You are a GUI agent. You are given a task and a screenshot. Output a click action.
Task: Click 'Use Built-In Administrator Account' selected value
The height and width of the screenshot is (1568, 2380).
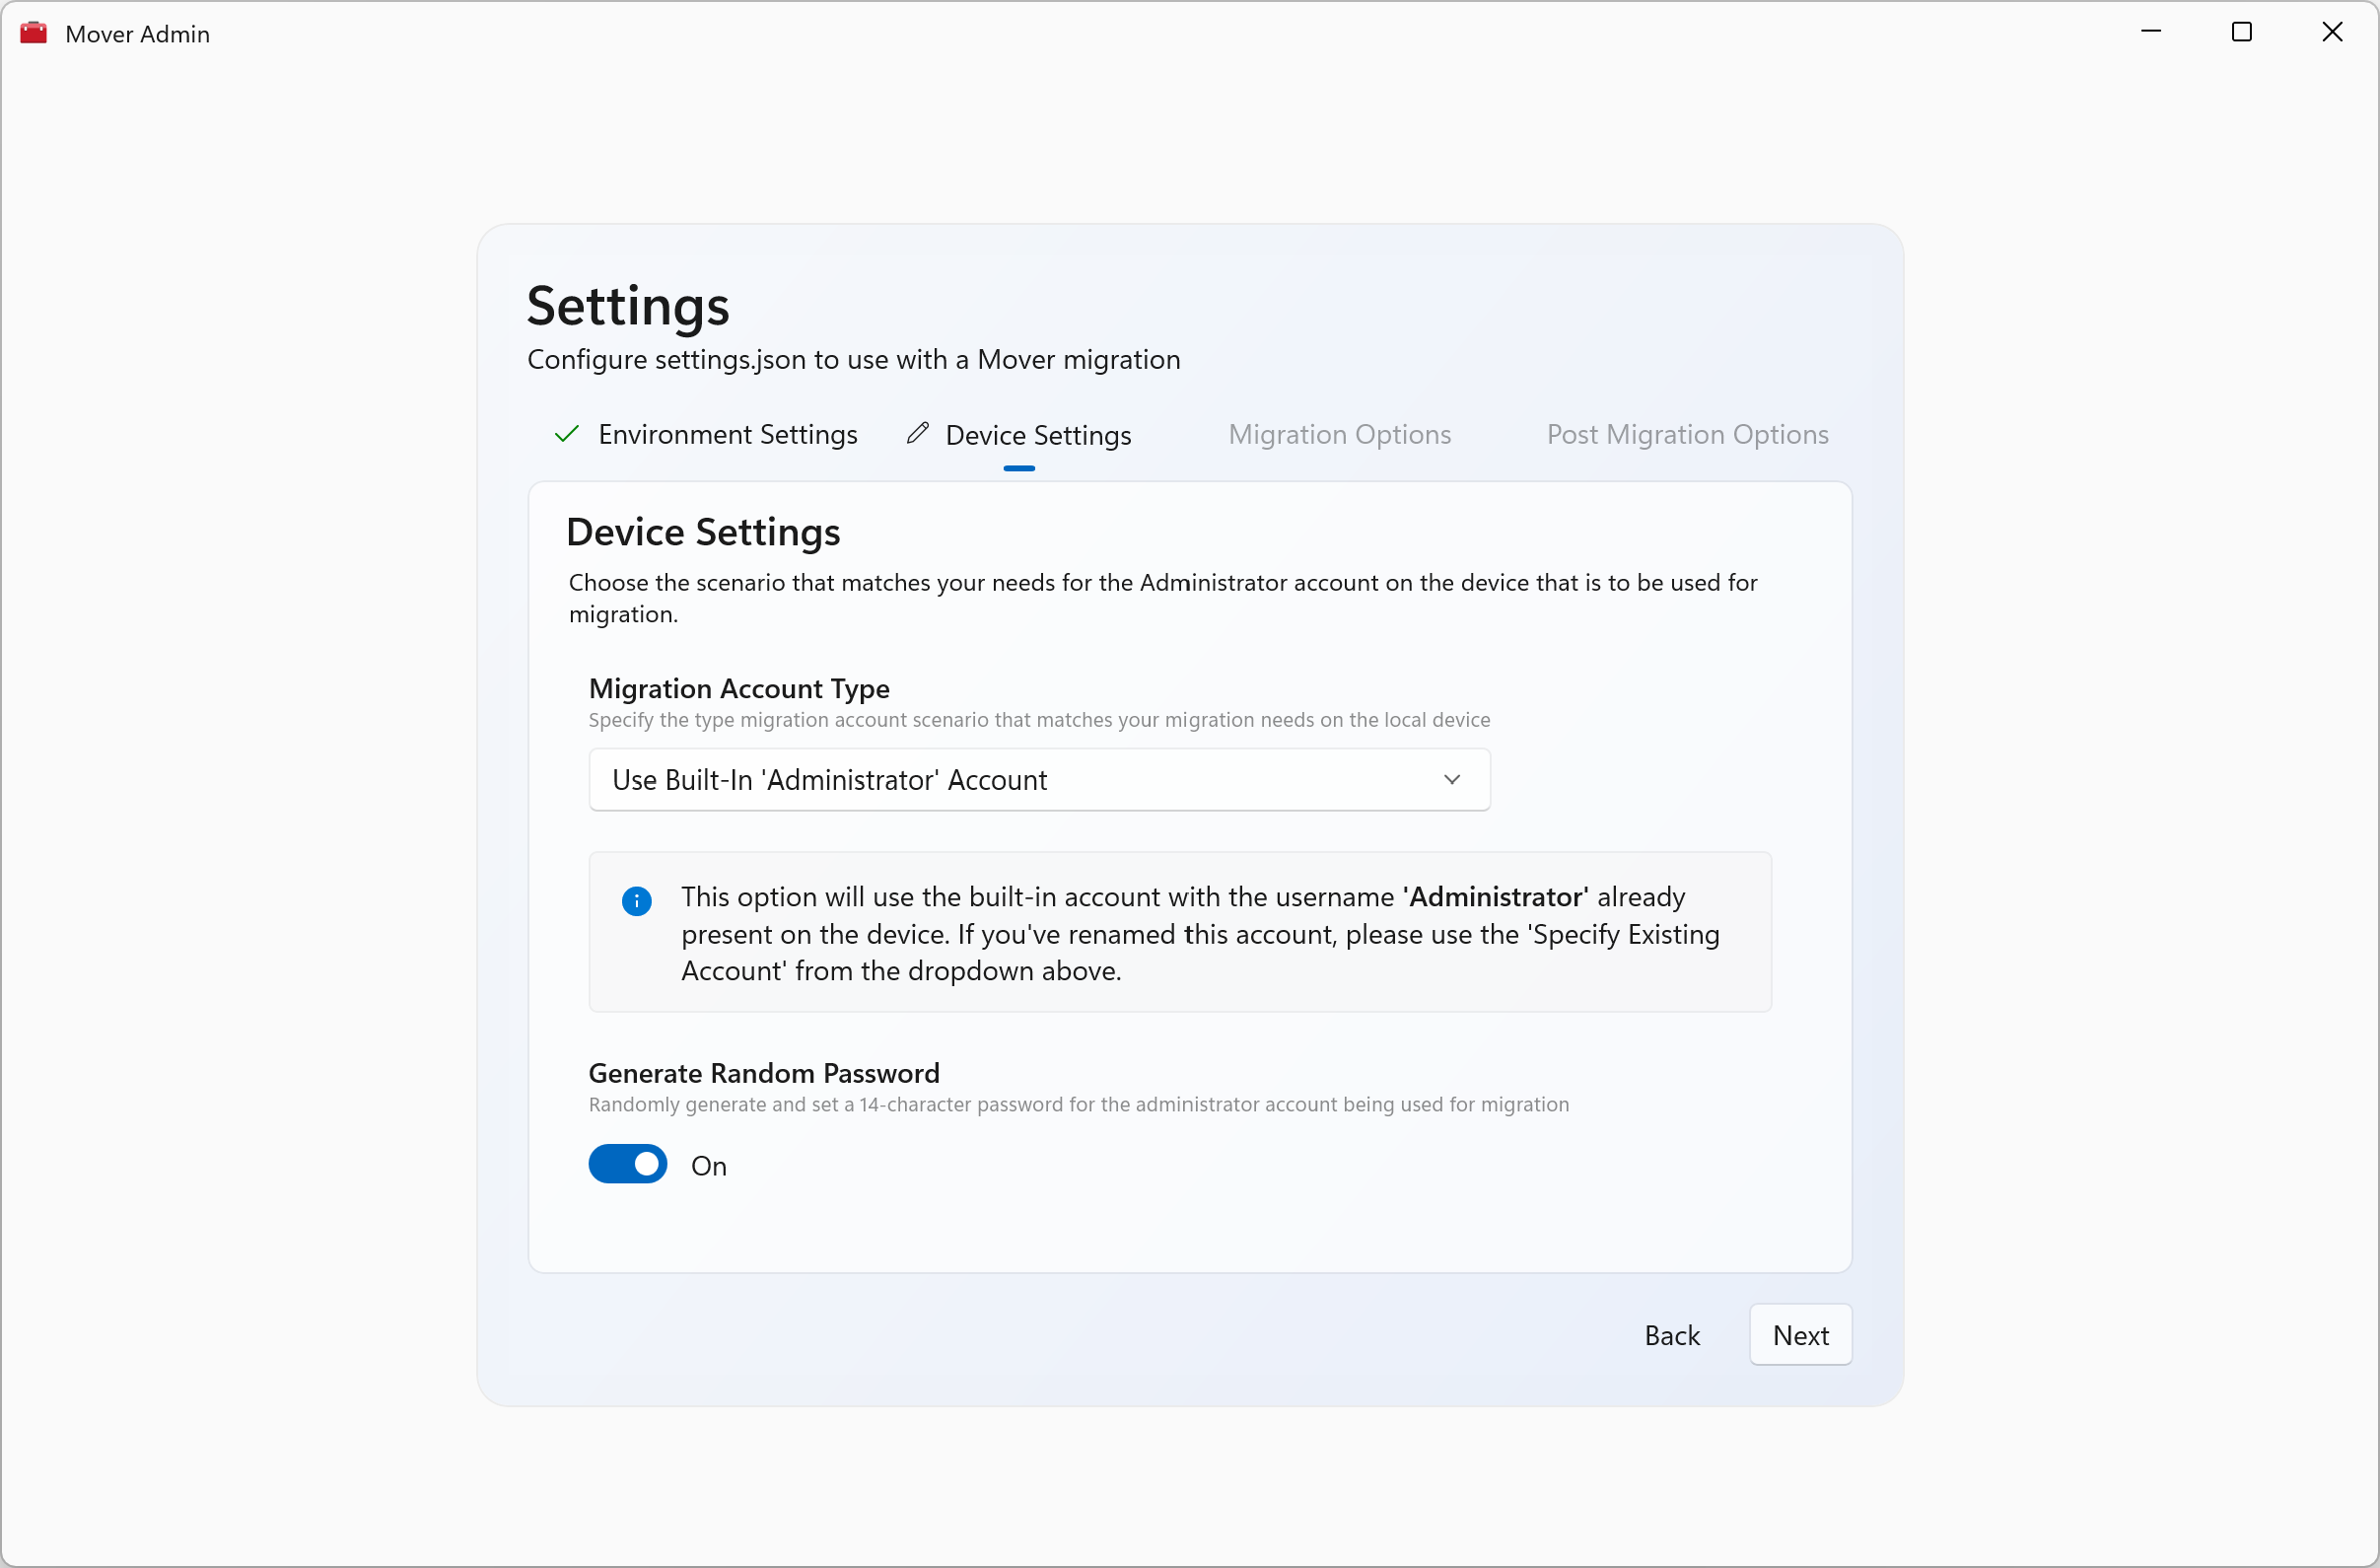(x=829, y=780)
